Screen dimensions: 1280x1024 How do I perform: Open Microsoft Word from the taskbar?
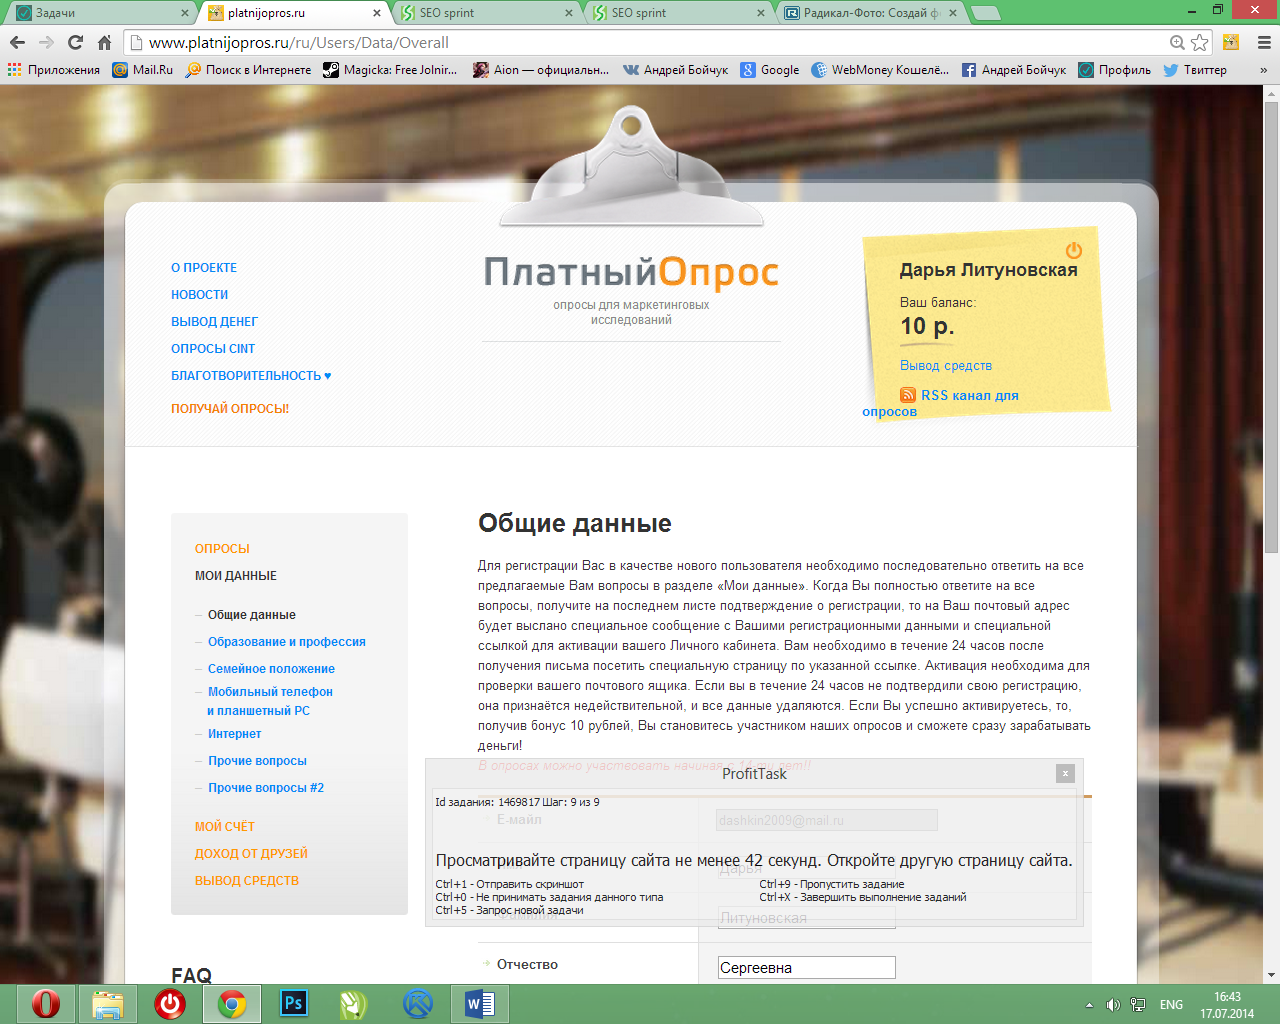(x=480, y=1003)
